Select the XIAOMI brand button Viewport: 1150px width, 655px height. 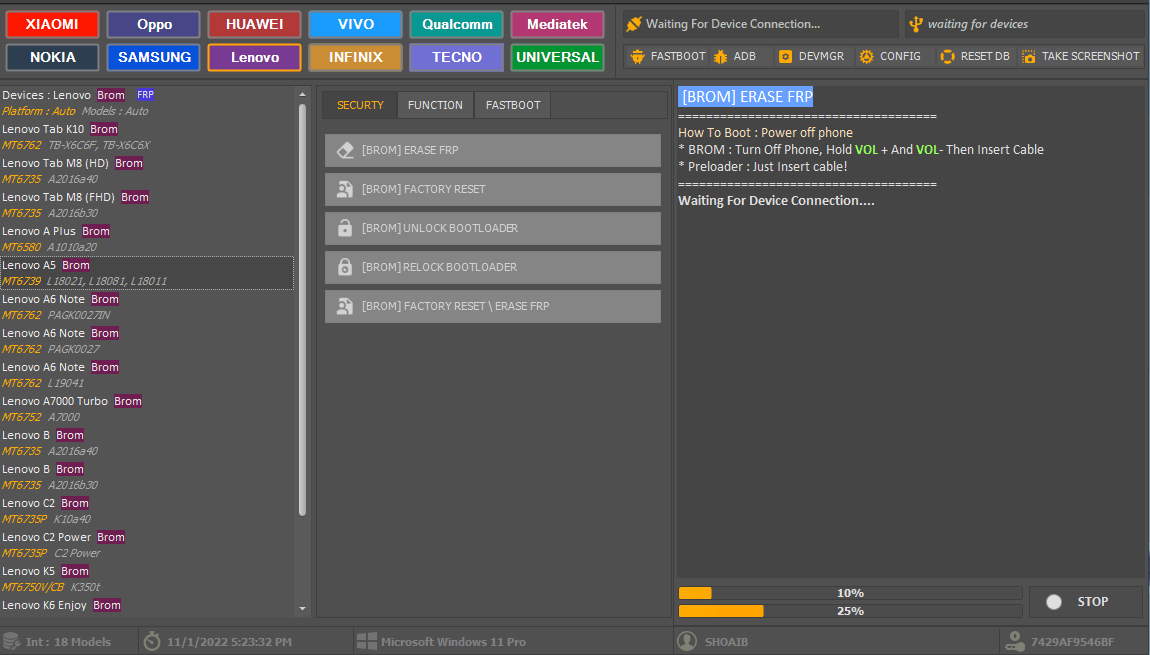pyautogui.click(x=52, y=24)
